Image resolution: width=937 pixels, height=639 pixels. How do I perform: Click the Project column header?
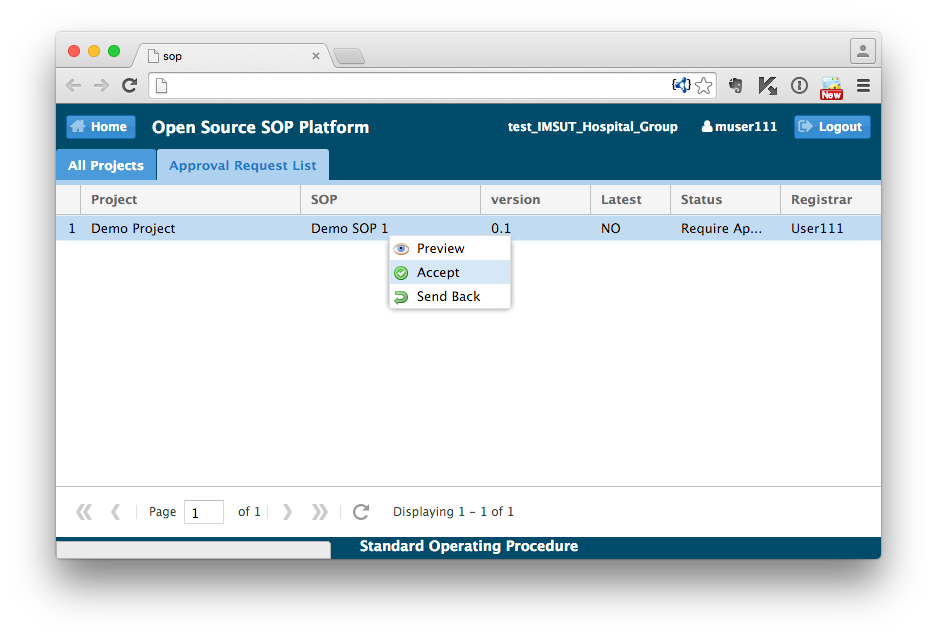(x=190, y=200)
